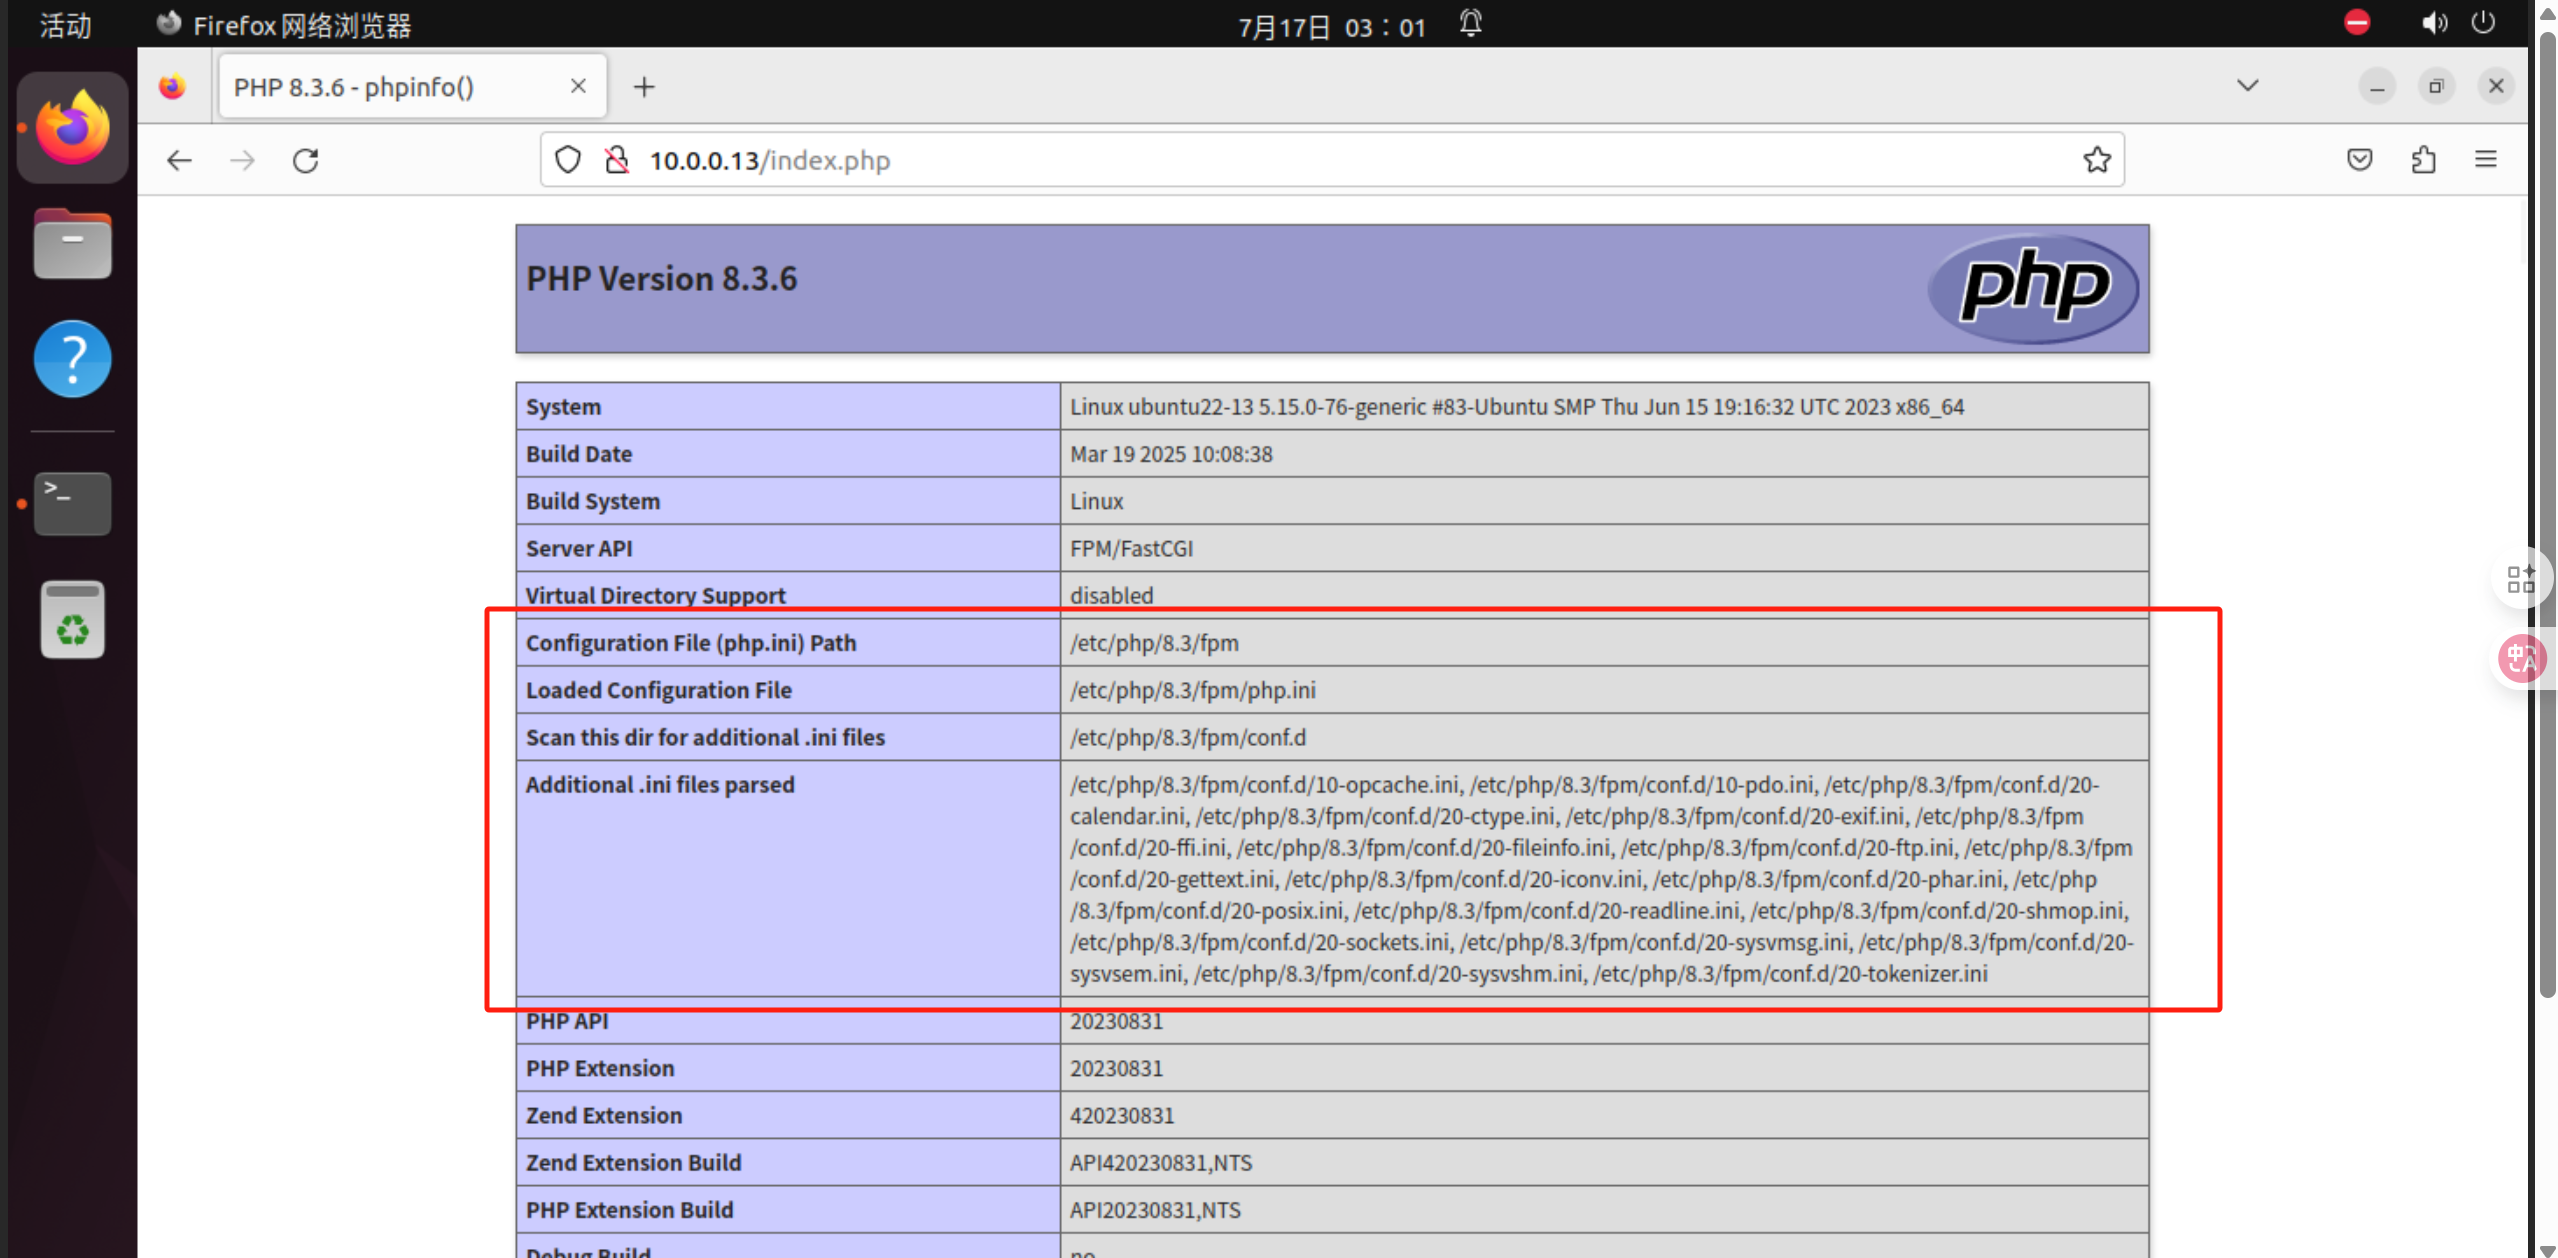Click the translate floating icon
2558x1258 pixels.
coord(2520,659)
